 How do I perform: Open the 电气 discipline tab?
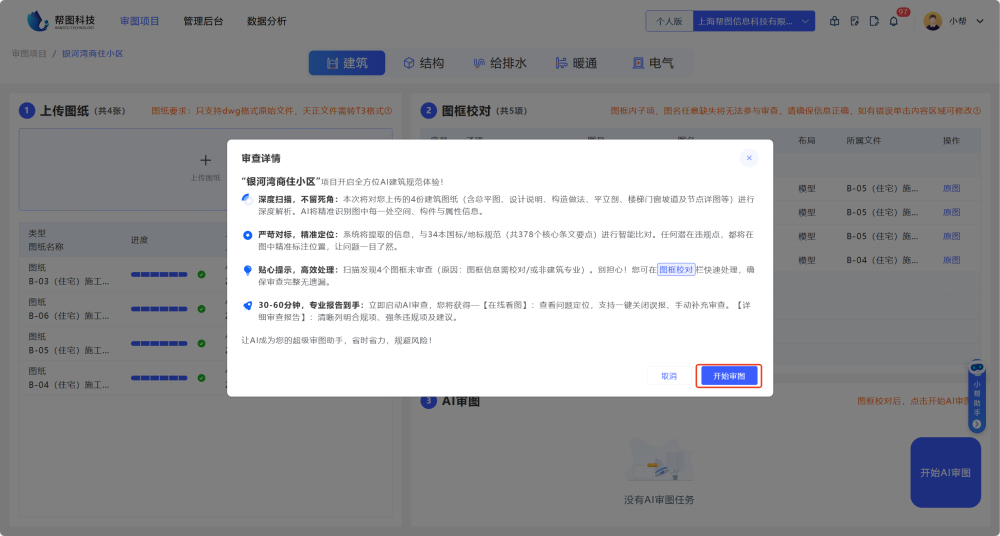pyautogui.click(x=652, y=63)
